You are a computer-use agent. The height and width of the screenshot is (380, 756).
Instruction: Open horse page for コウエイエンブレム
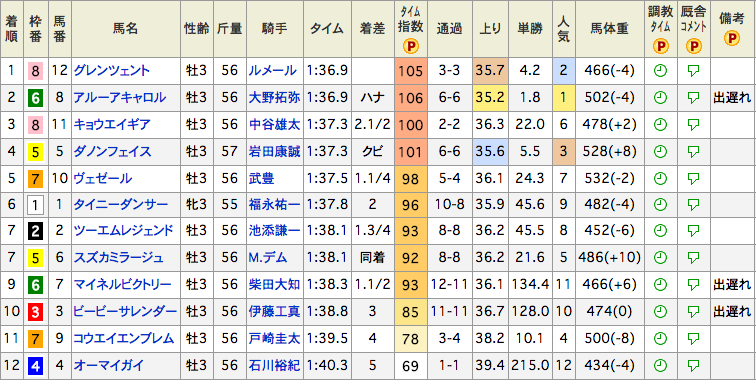coord(123,339)
